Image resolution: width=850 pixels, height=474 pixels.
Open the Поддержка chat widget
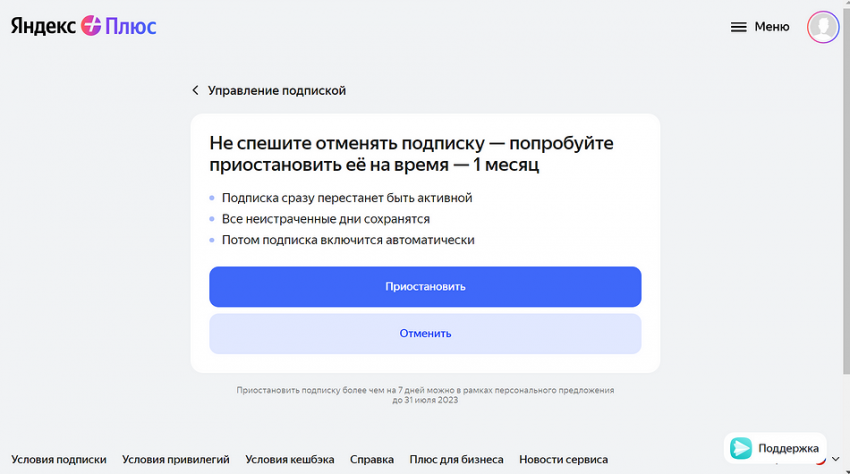[788, 448]
